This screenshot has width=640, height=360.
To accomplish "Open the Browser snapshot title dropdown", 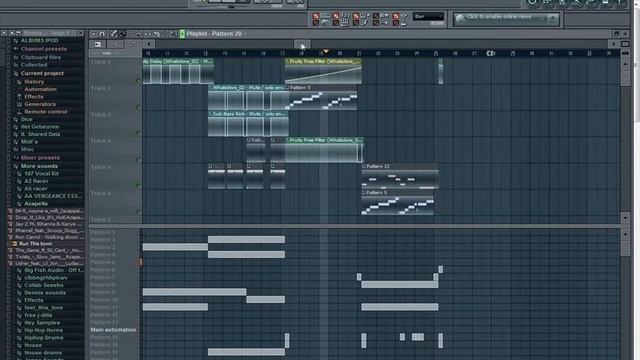I will pyautogui.click(x=49, y=33).
